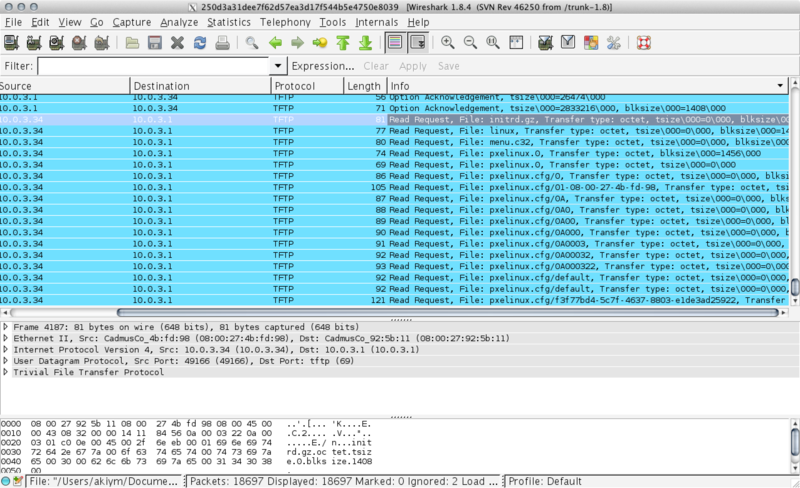
Task: Click the packet list horizontal scrollbar thumb
Action: click(x=448, y=312)
